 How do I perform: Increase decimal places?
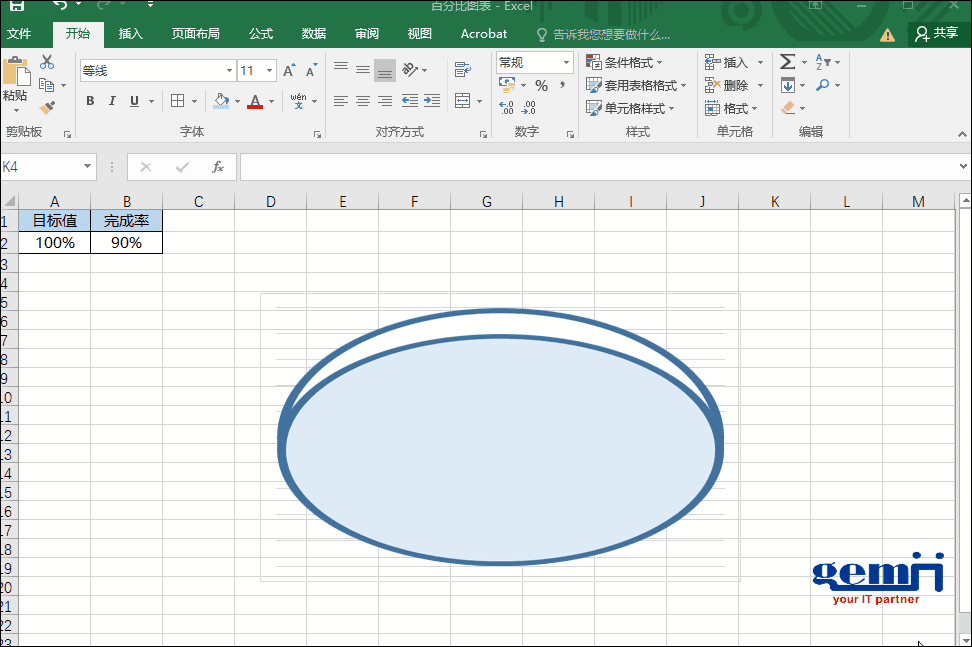(506, 108)
